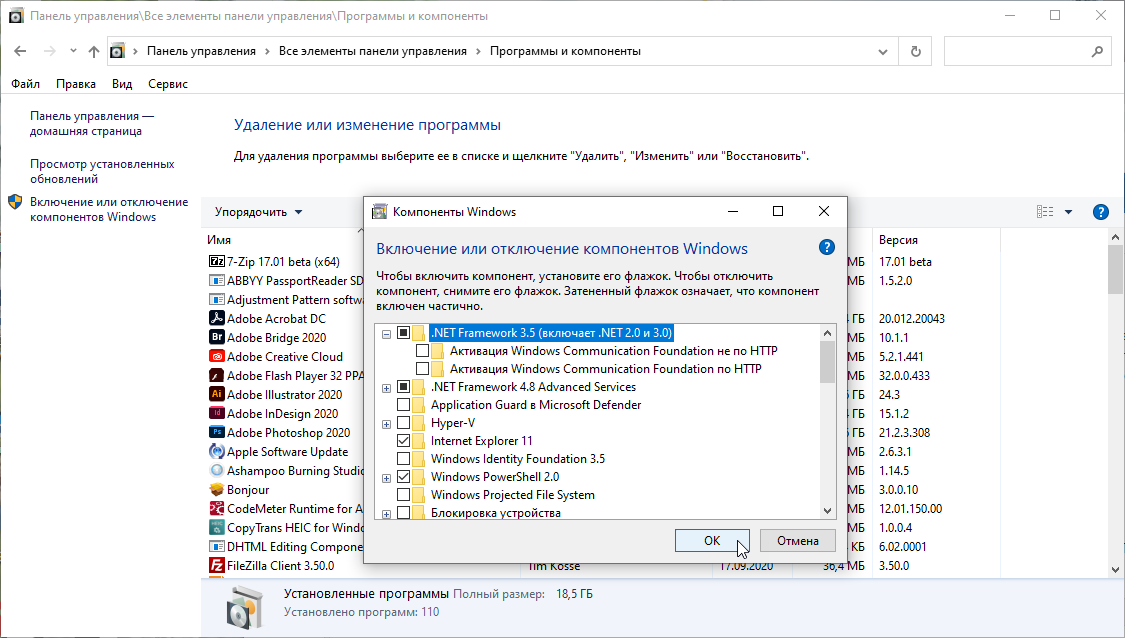Screen dimensions: 1125x638
Task: Click the Отмена button
Action: (797, 540)
